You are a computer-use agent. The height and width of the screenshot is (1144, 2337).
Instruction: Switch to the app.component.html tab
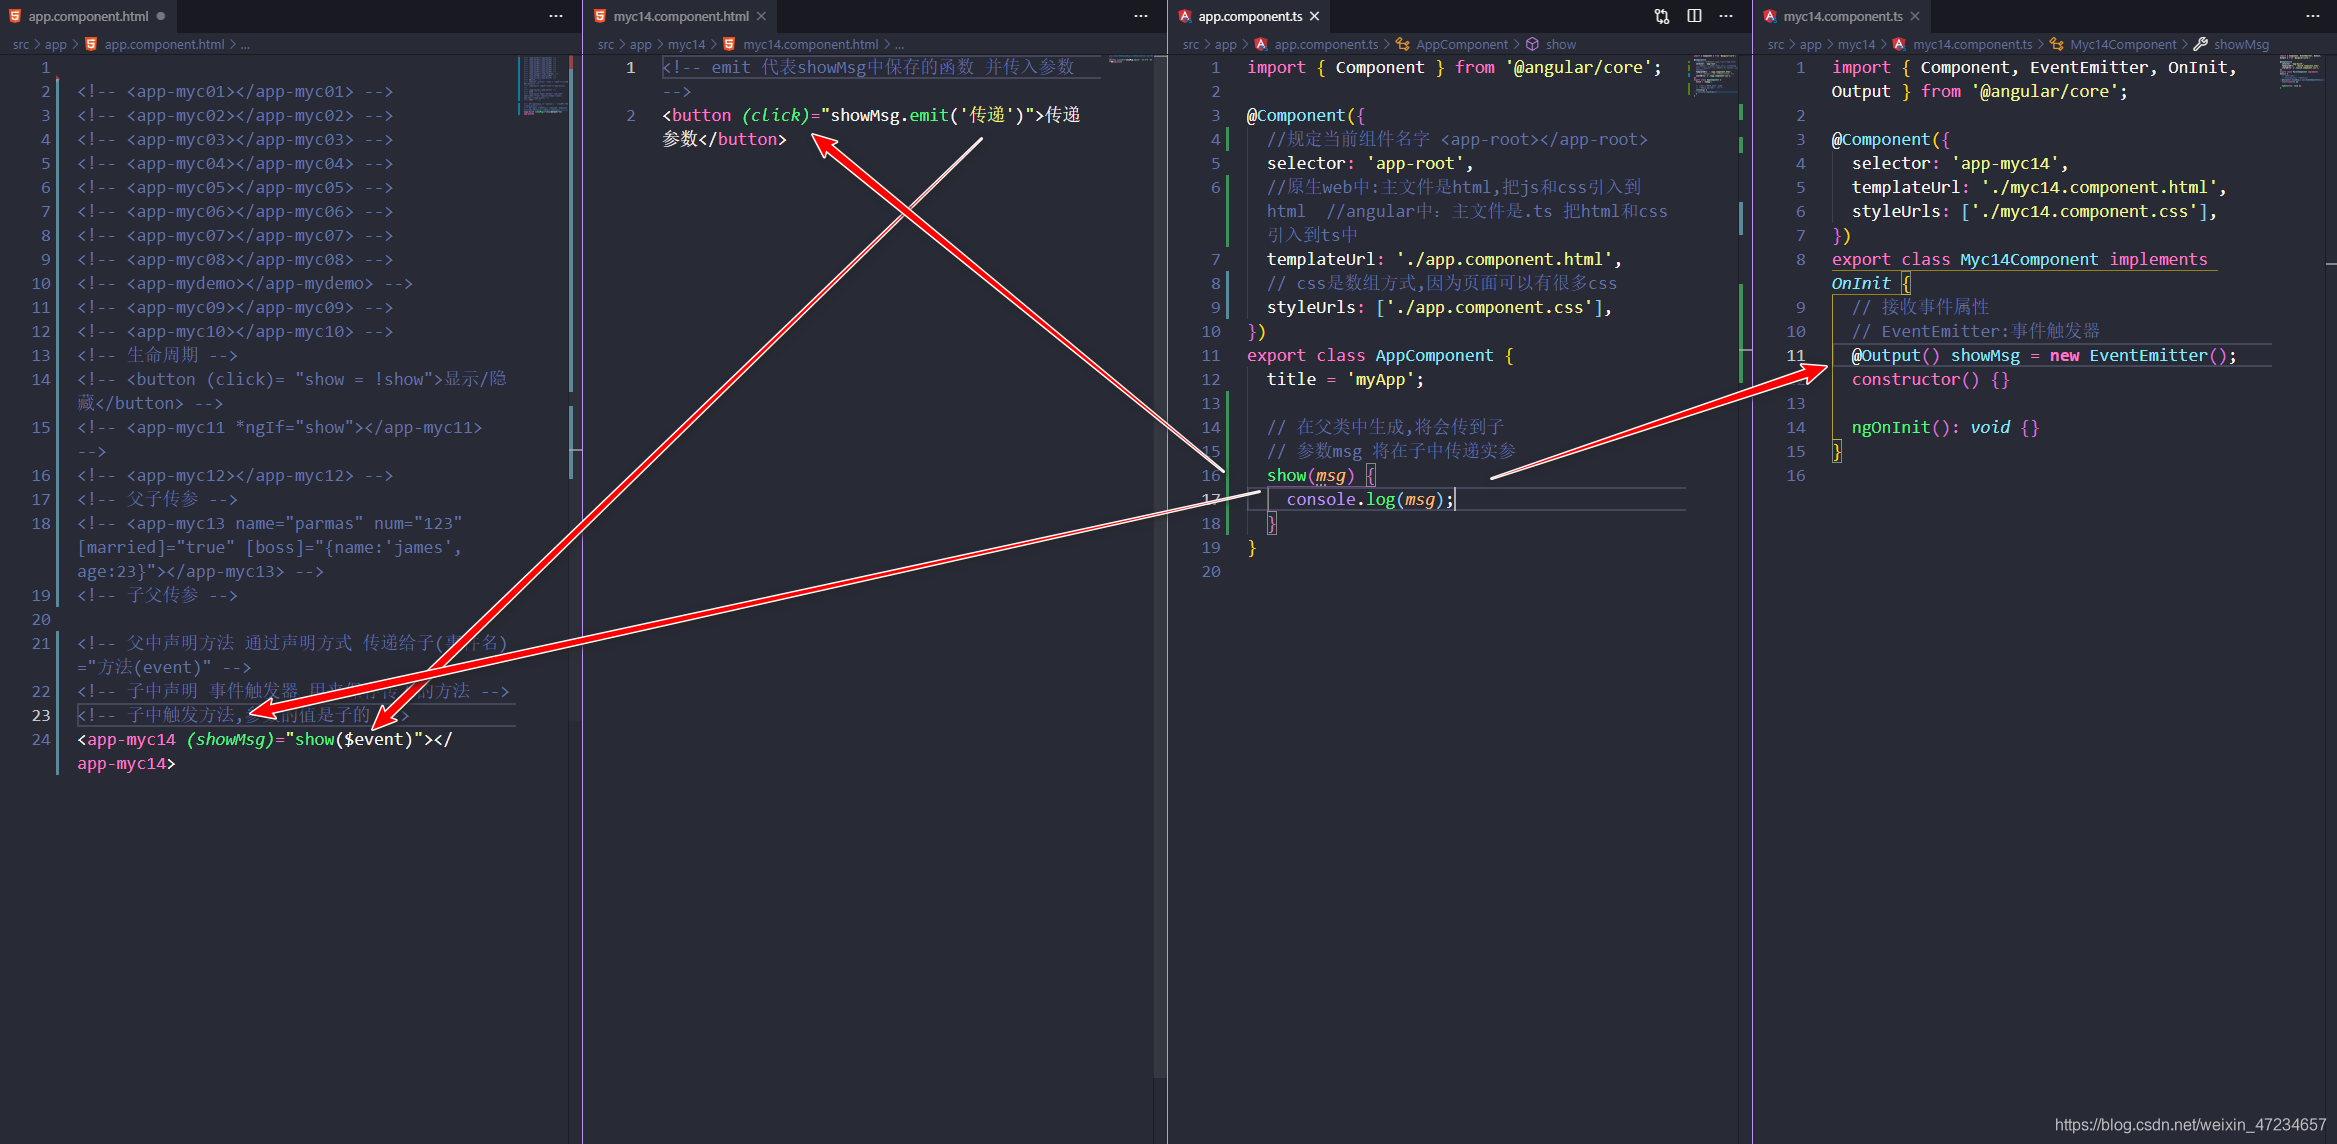point(88,16)
